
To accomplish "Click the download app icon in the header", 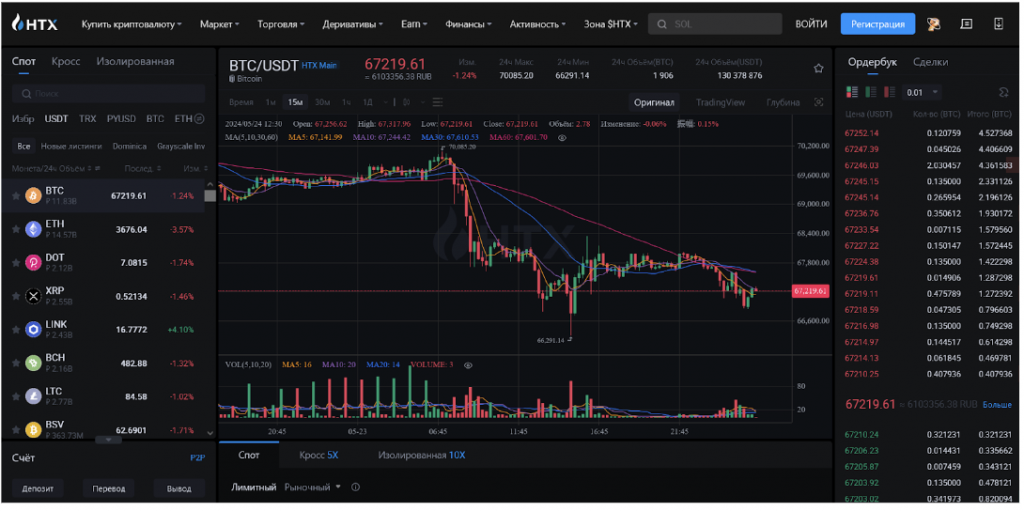I will click(x=999, y=23).
